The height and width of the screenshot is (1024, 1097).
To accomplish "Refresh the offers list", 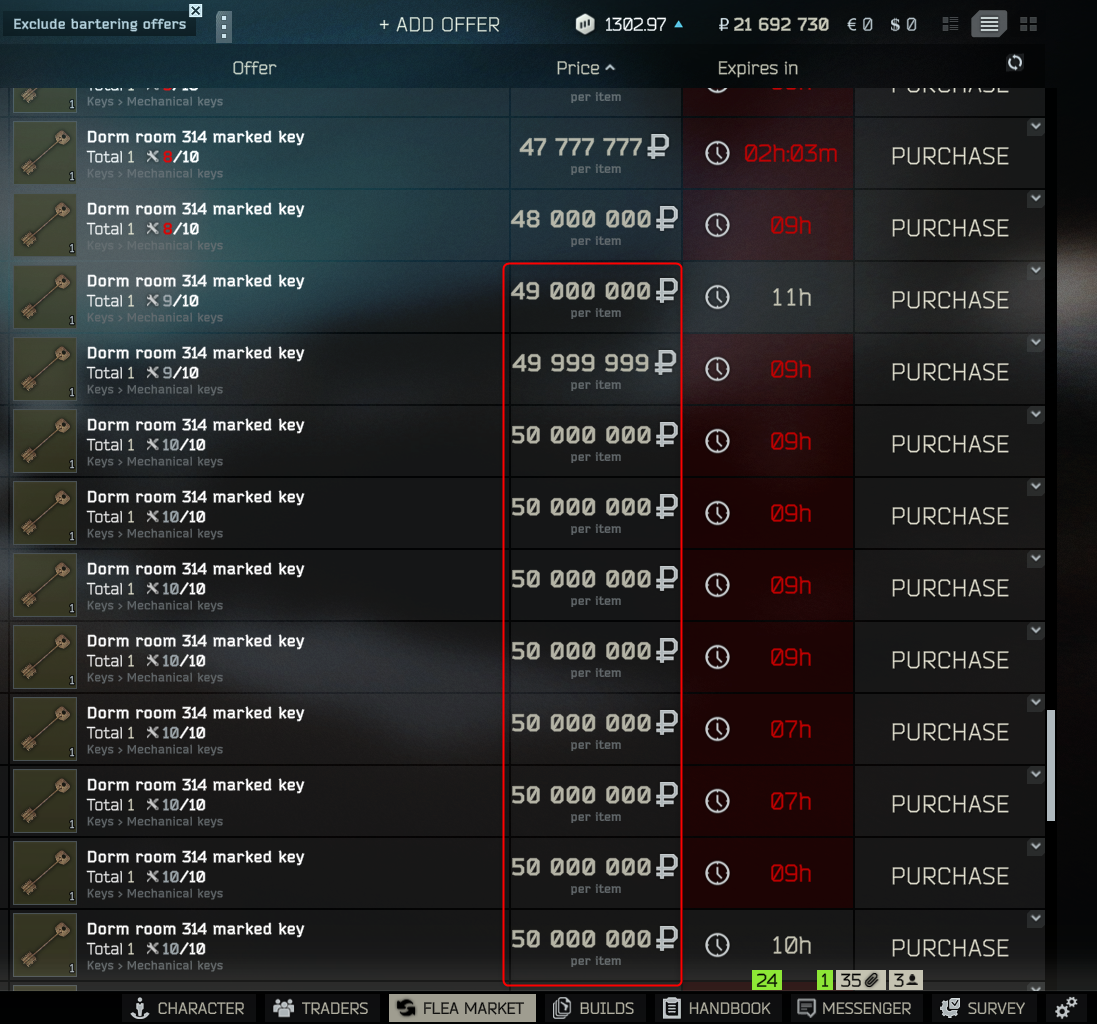I will click(x=1015, y=63).
